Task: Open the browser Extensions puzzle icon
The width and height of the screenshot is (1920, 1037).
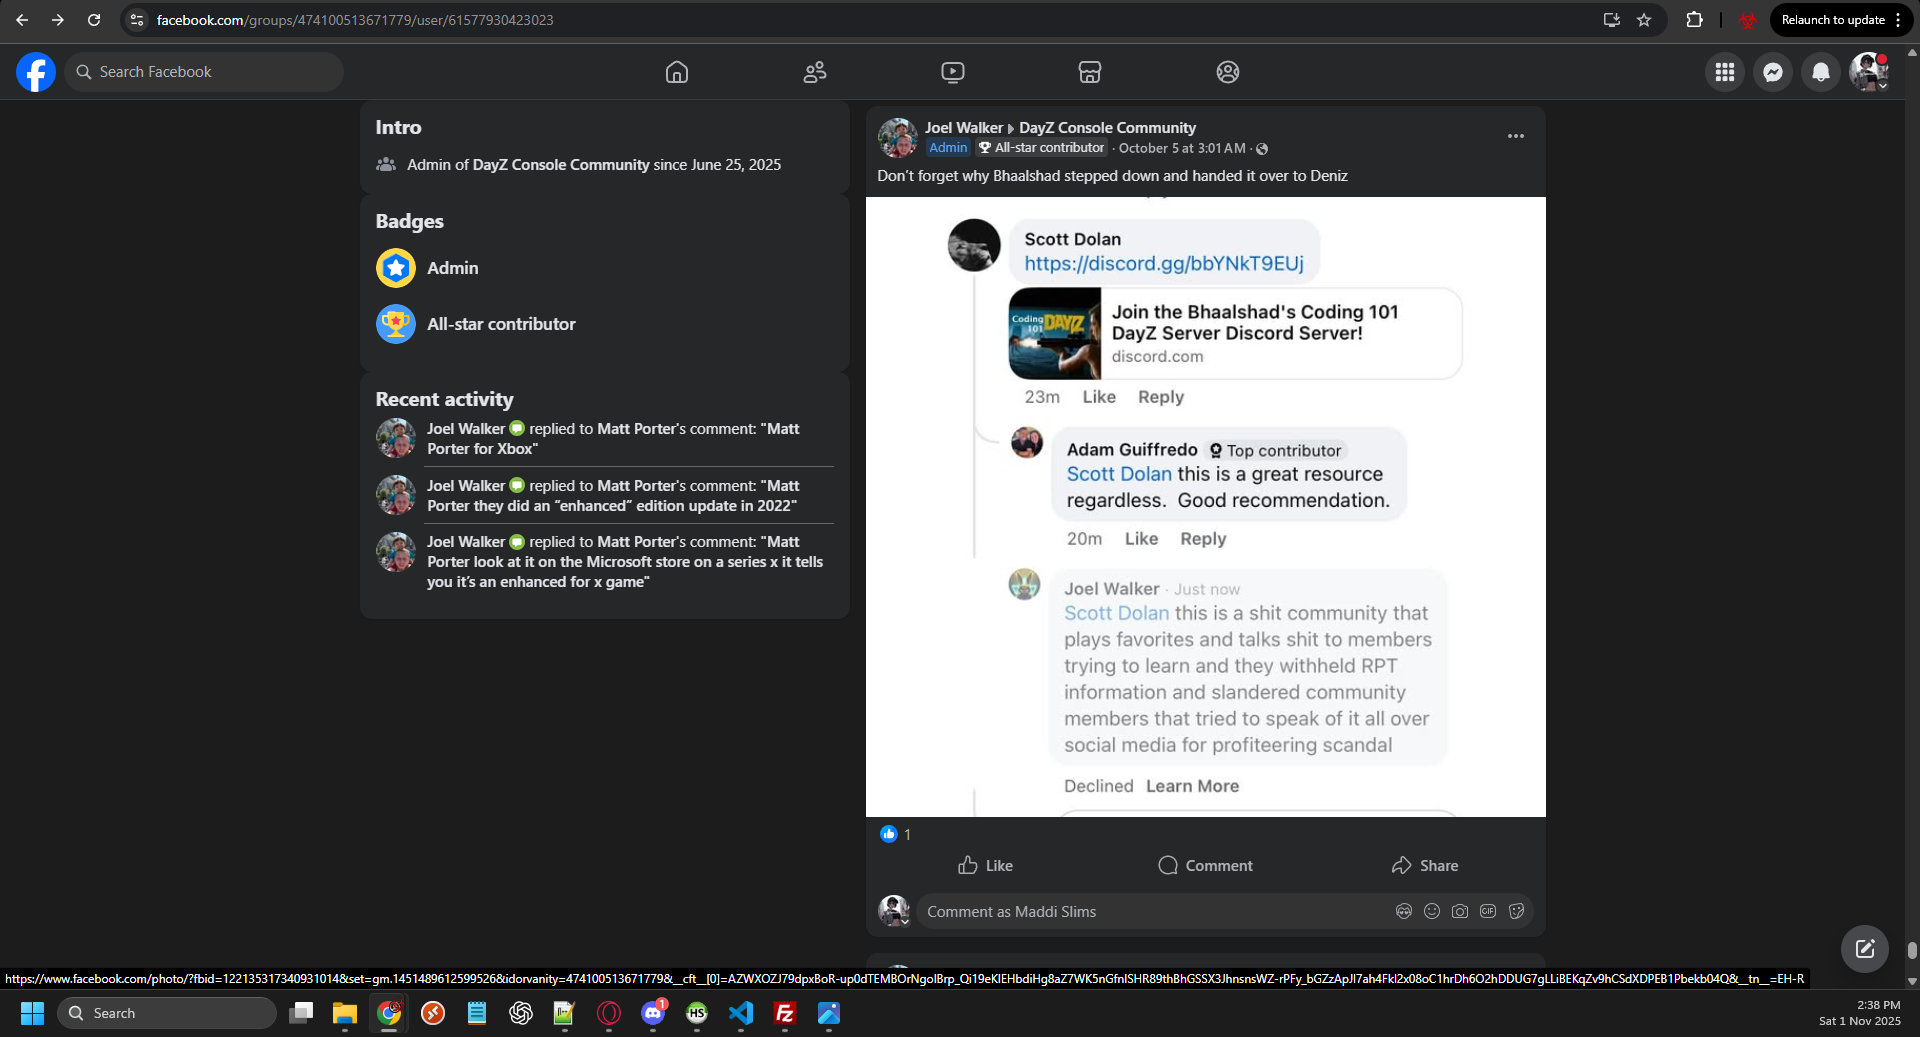Action: tap(1694, 20)
